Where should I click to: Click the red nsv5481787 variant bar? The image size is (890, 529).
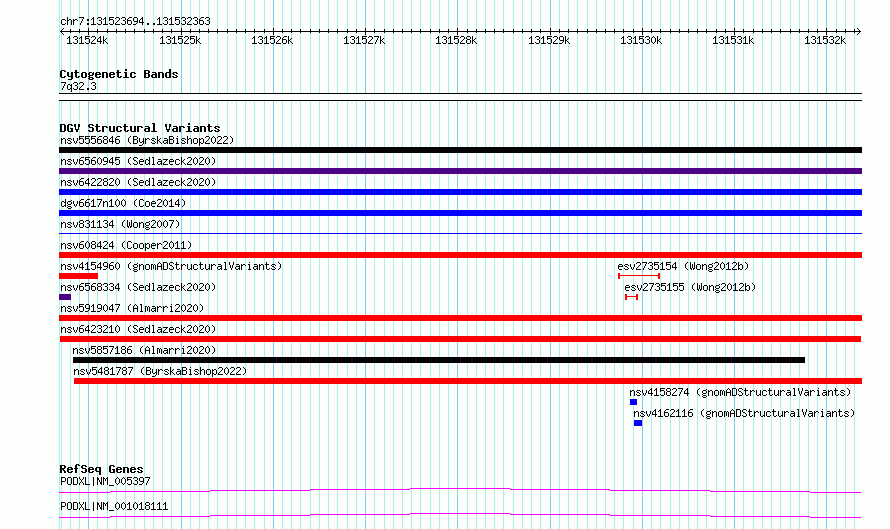468,381
